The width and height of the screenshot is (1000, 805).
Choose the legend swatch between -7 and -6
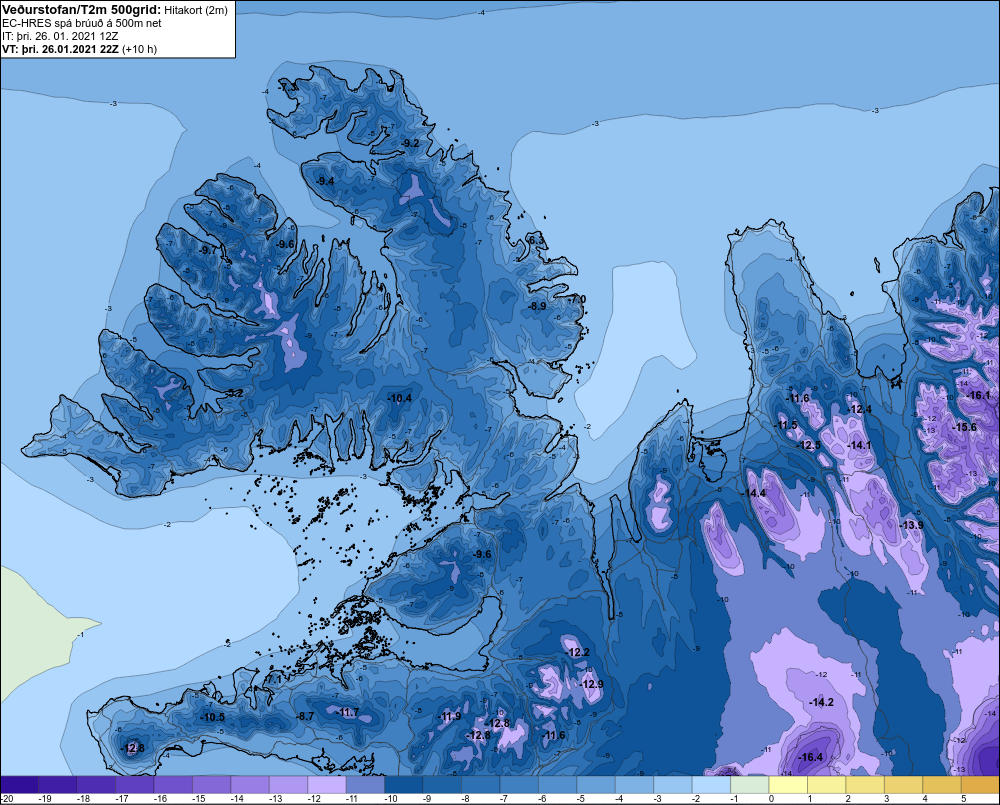(519, 785)
